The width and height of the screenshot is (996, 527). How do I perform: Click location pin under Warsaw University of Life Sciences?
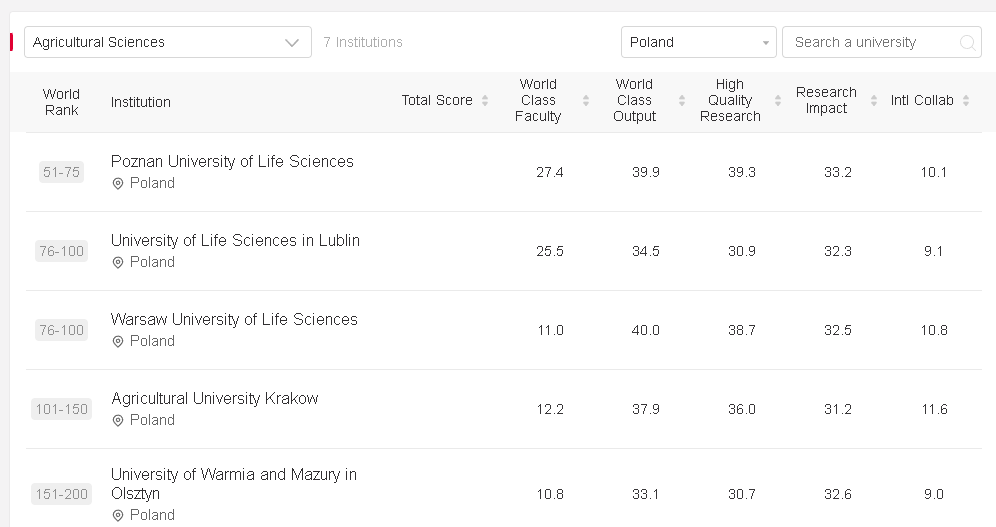118,342
